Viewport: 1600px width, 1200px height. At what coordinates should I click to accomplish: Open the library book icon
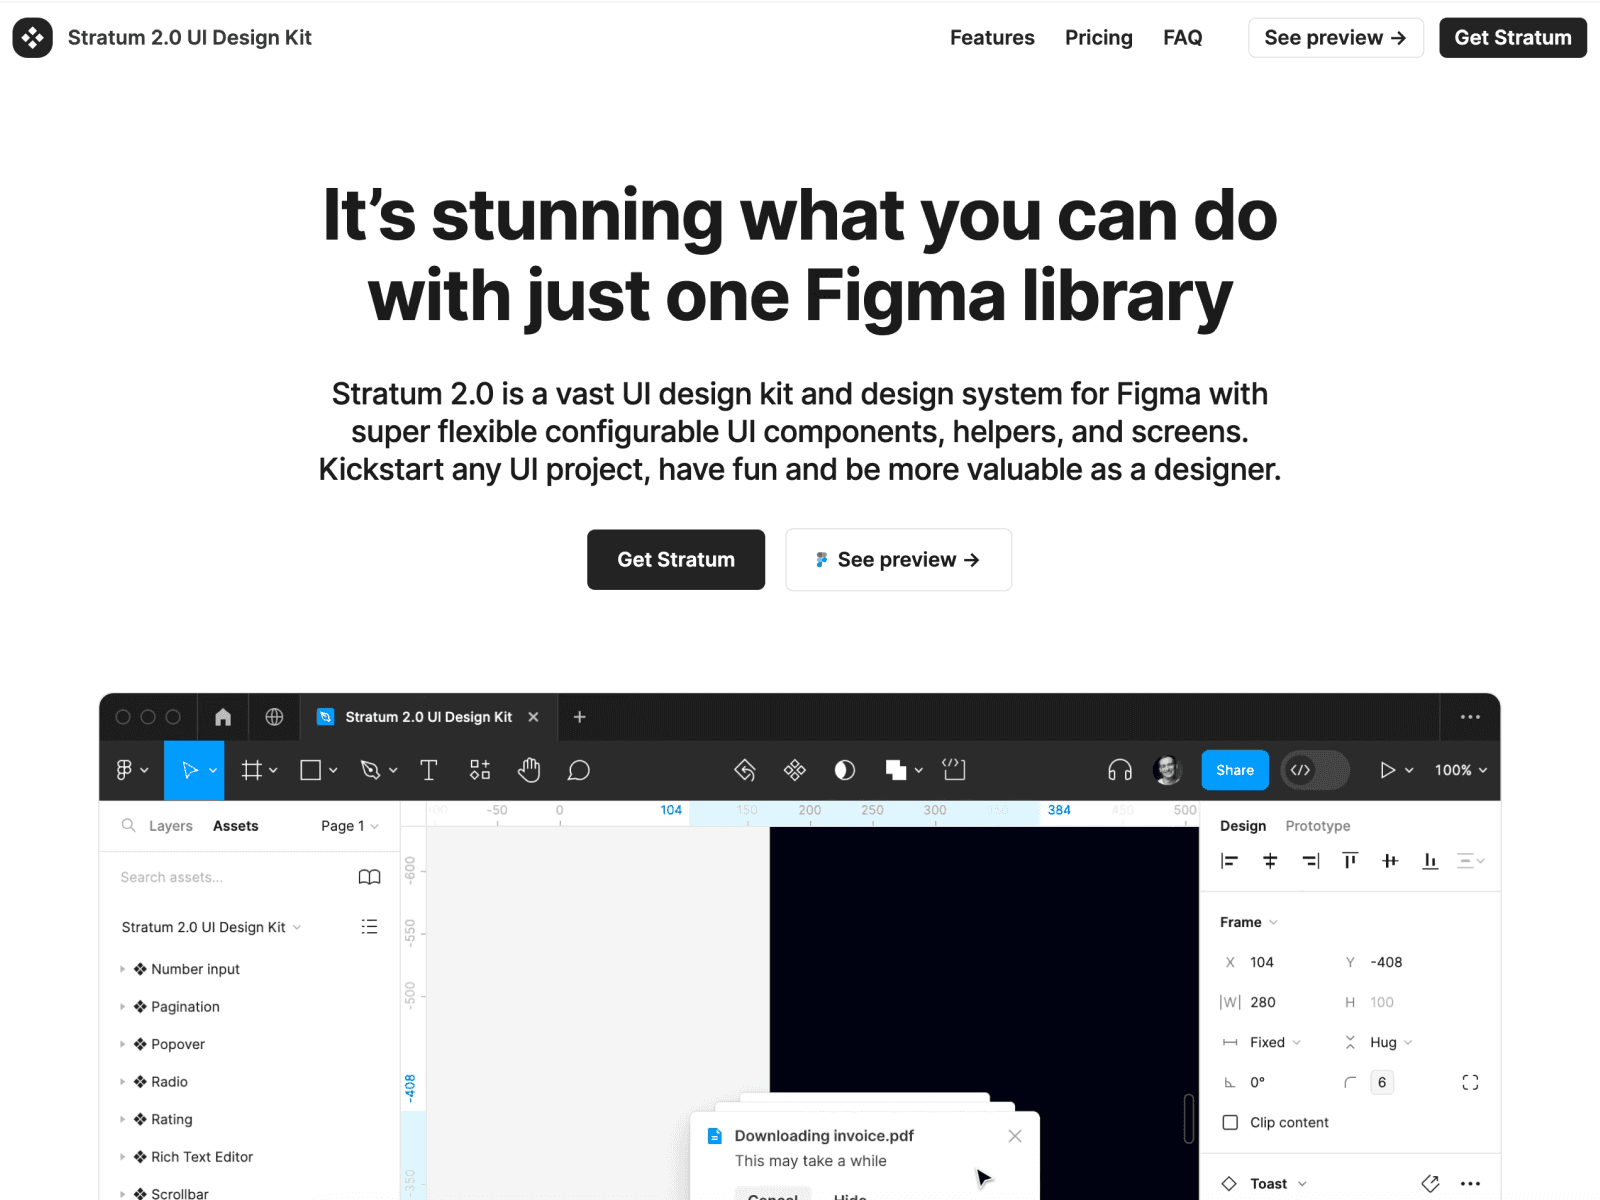(x=369, y=877)
